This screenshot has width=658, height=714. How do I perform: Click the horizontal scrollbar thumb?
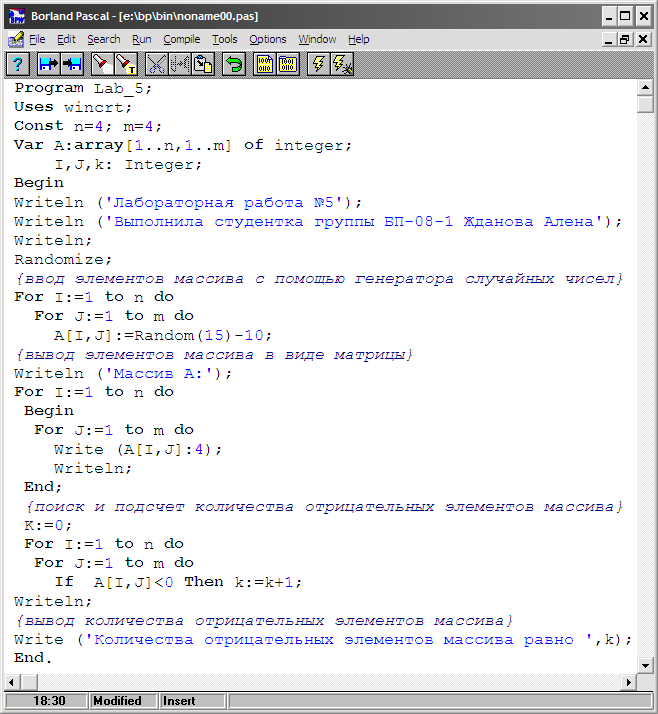(29, 682)
